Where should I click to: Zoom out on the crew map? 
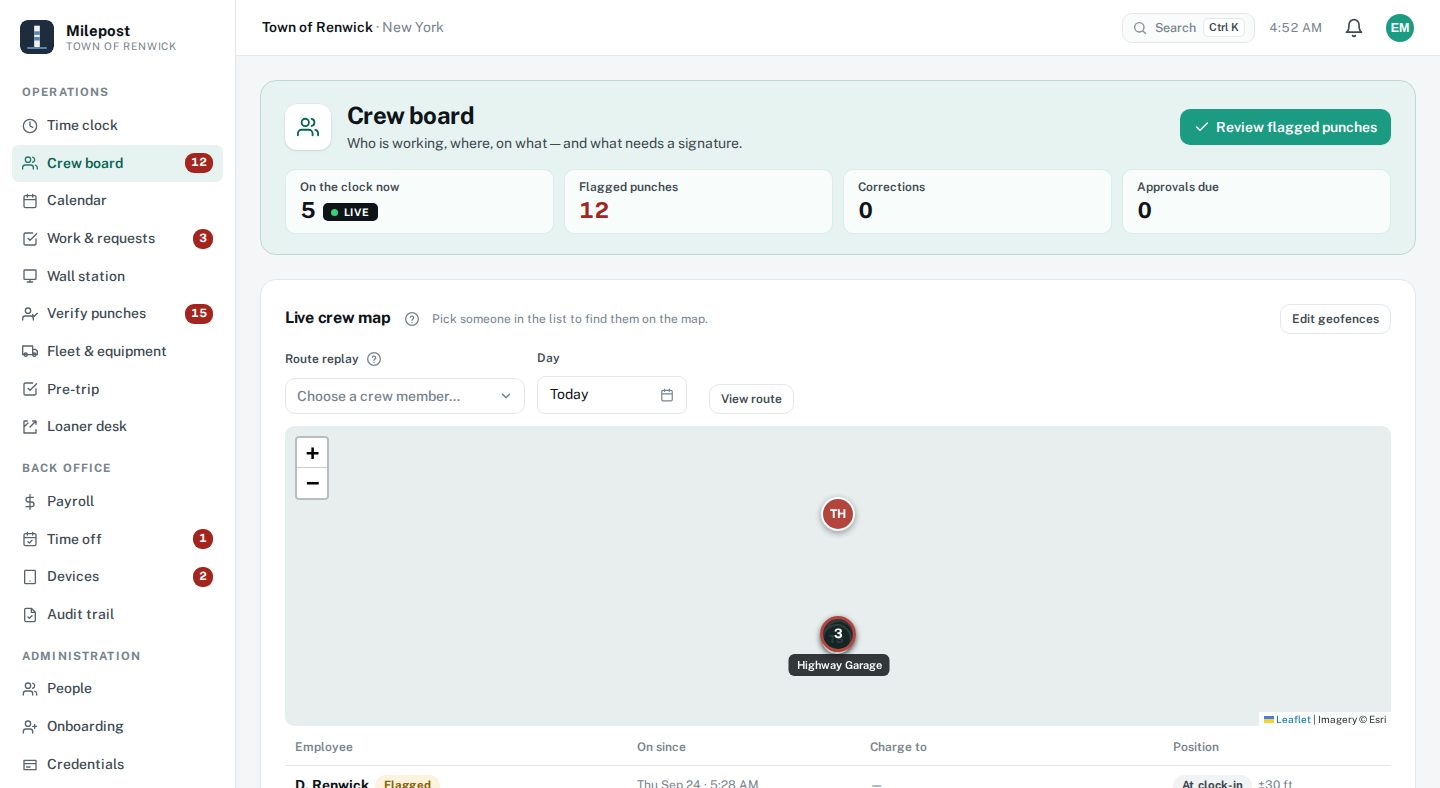312,483
